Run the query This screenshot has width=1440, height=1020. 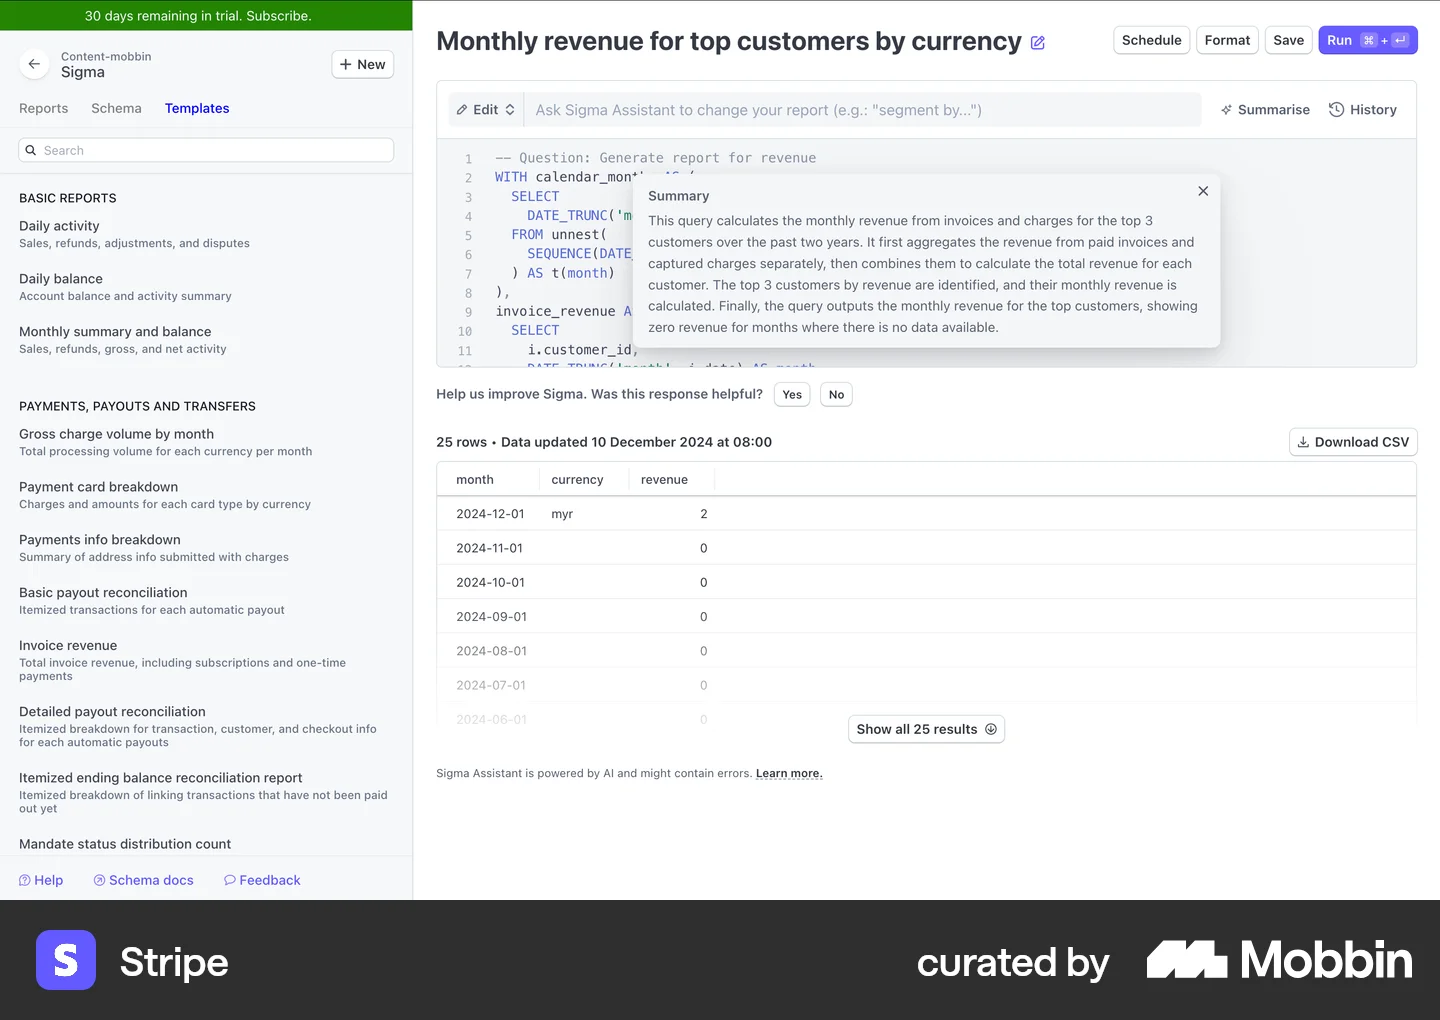point(1368,40)
